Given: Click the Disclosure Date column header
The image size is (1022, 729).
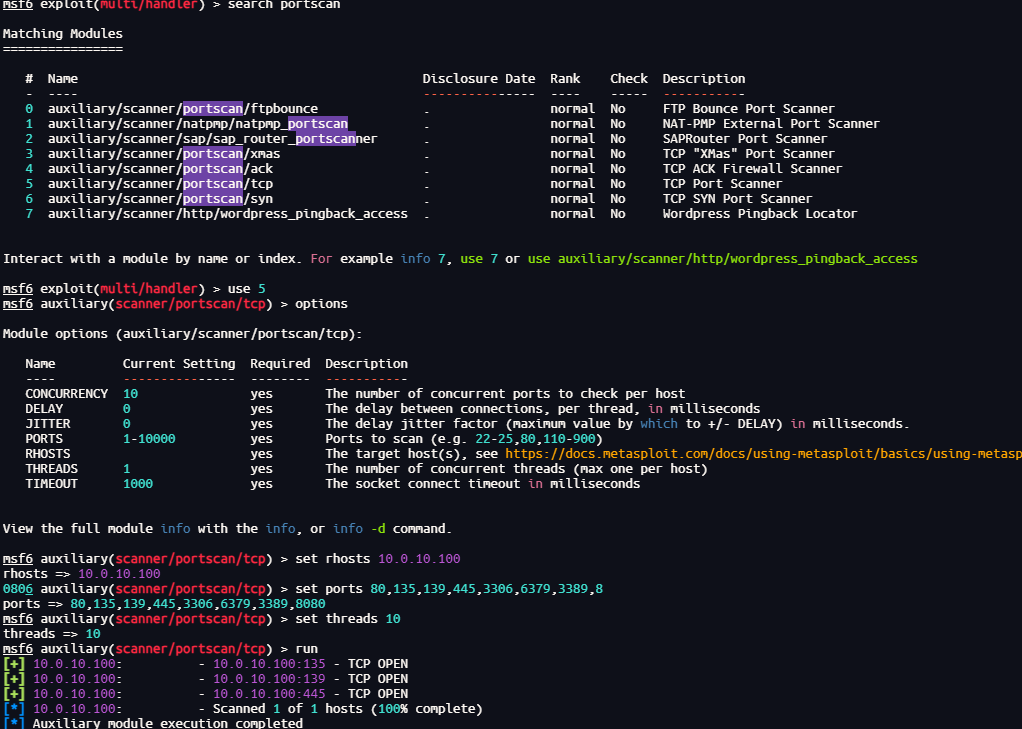Looking at the screenshot, I should (478, 79).
